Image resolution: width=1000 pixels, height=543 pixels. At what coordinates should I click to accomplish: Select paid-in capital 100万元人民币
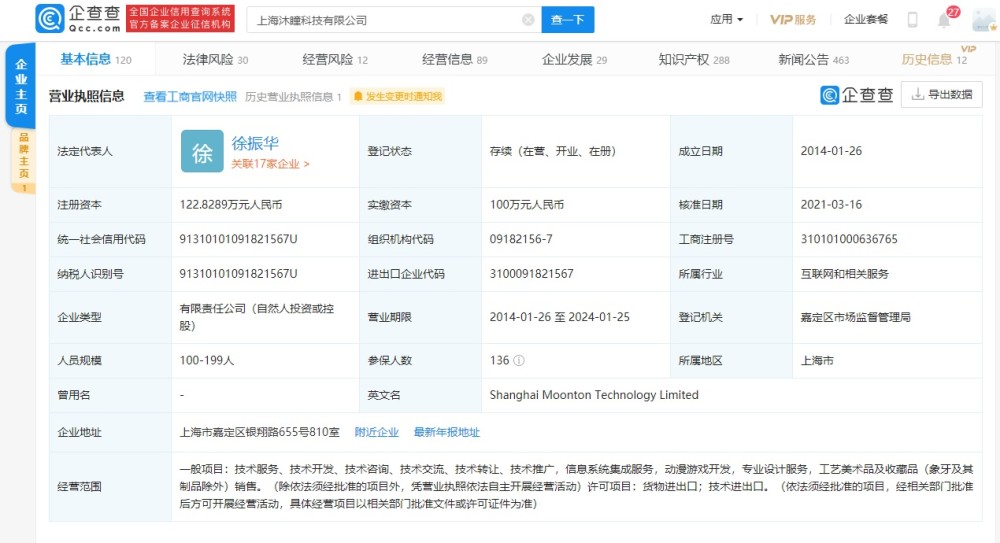pyautogui.click(x=527, y=205)
